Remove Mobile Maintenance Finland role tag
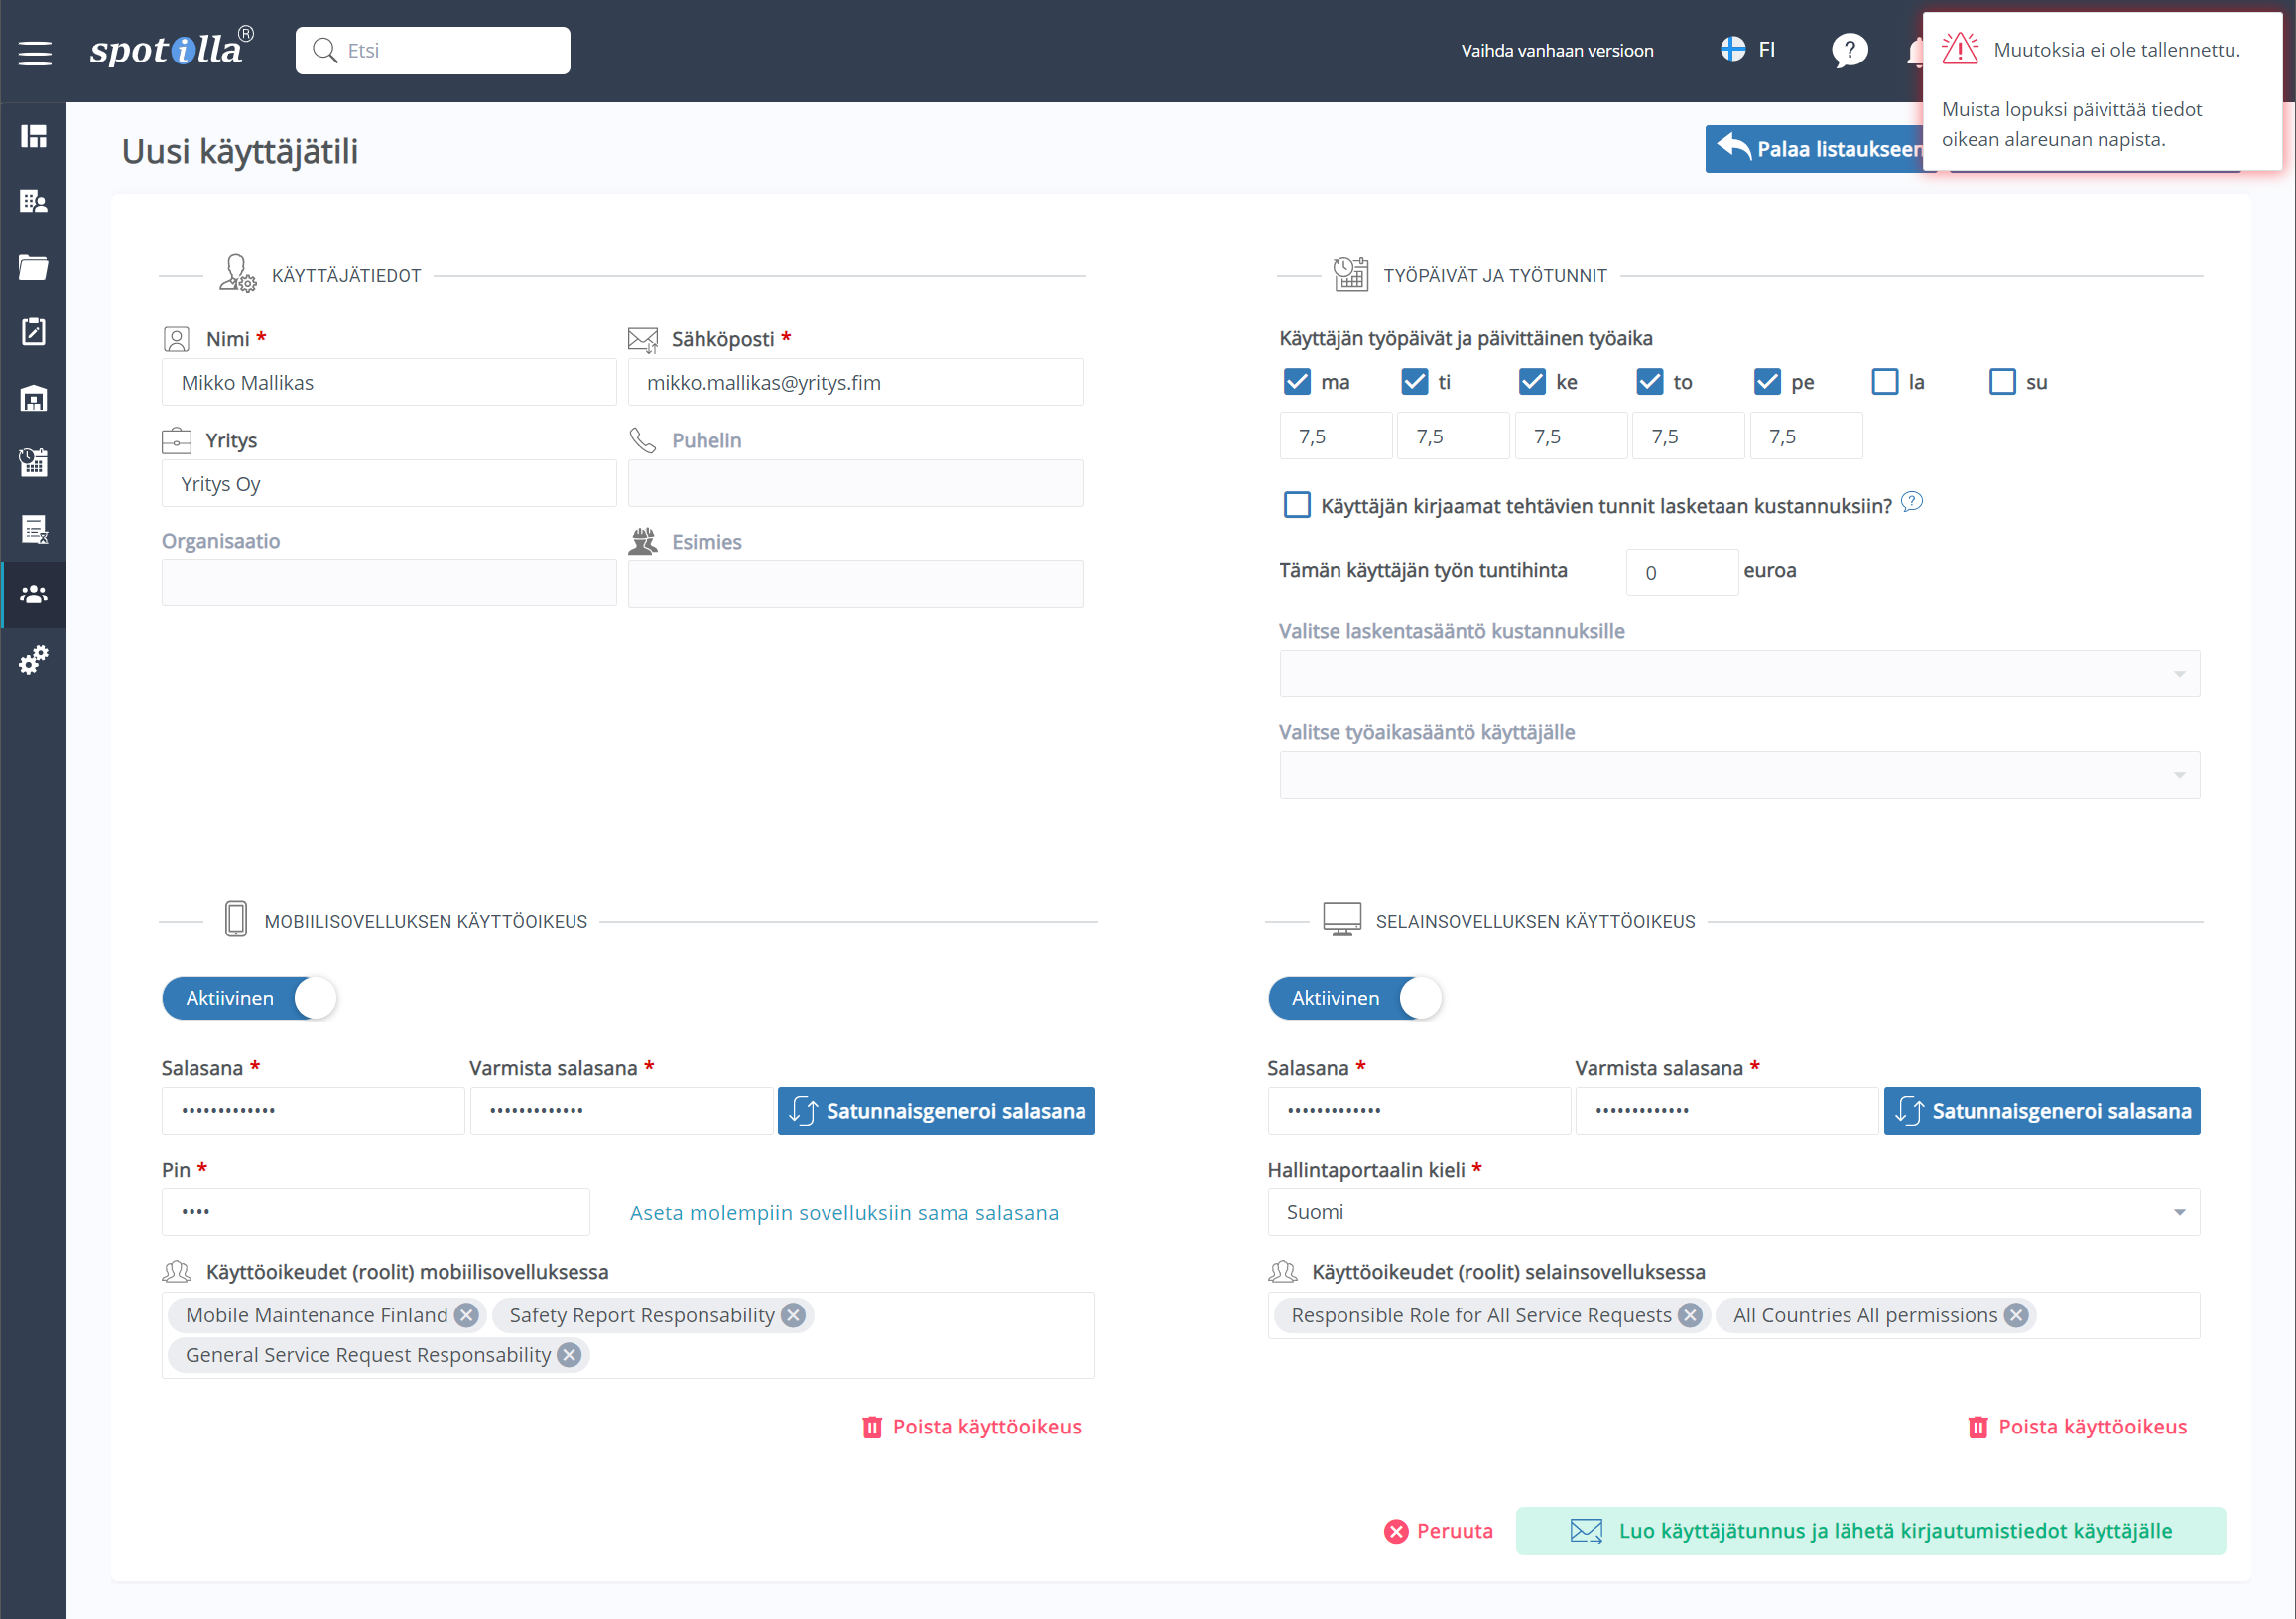 tap(466, 1315)
